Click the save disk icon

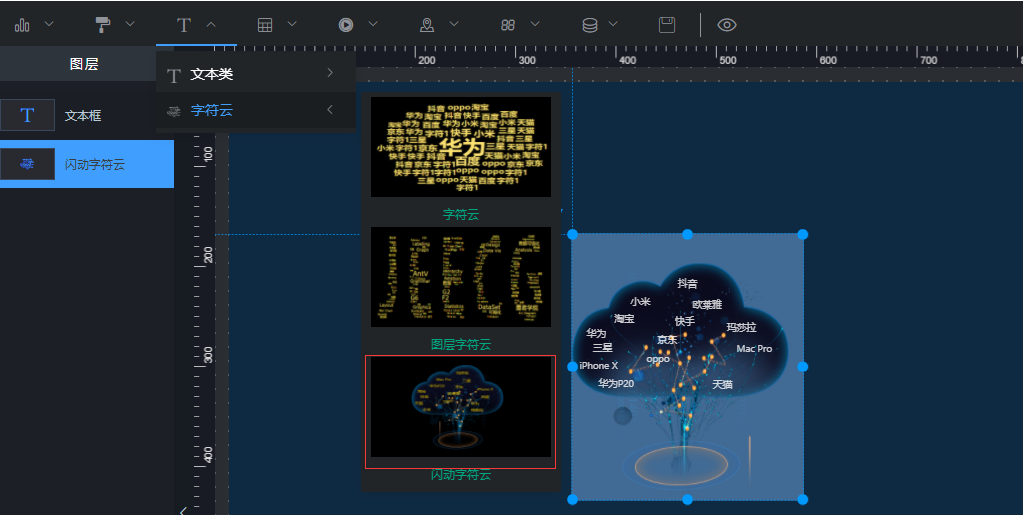click(x=667, y=25)
